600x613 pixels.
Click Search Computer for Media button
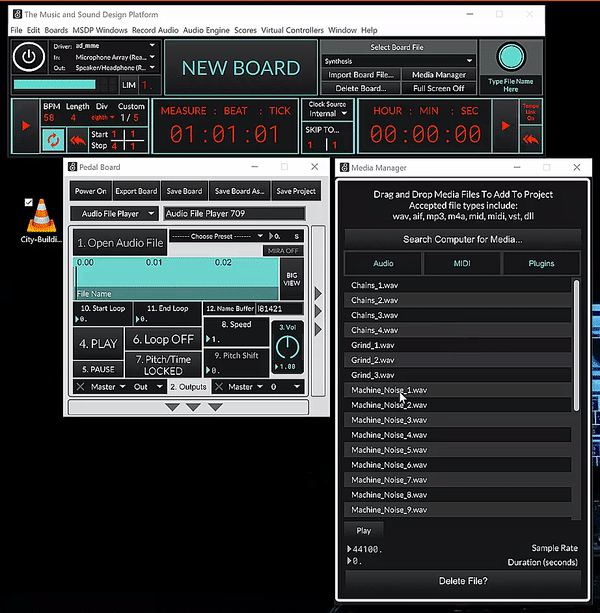pyautogui.click(x=462, y=239)
